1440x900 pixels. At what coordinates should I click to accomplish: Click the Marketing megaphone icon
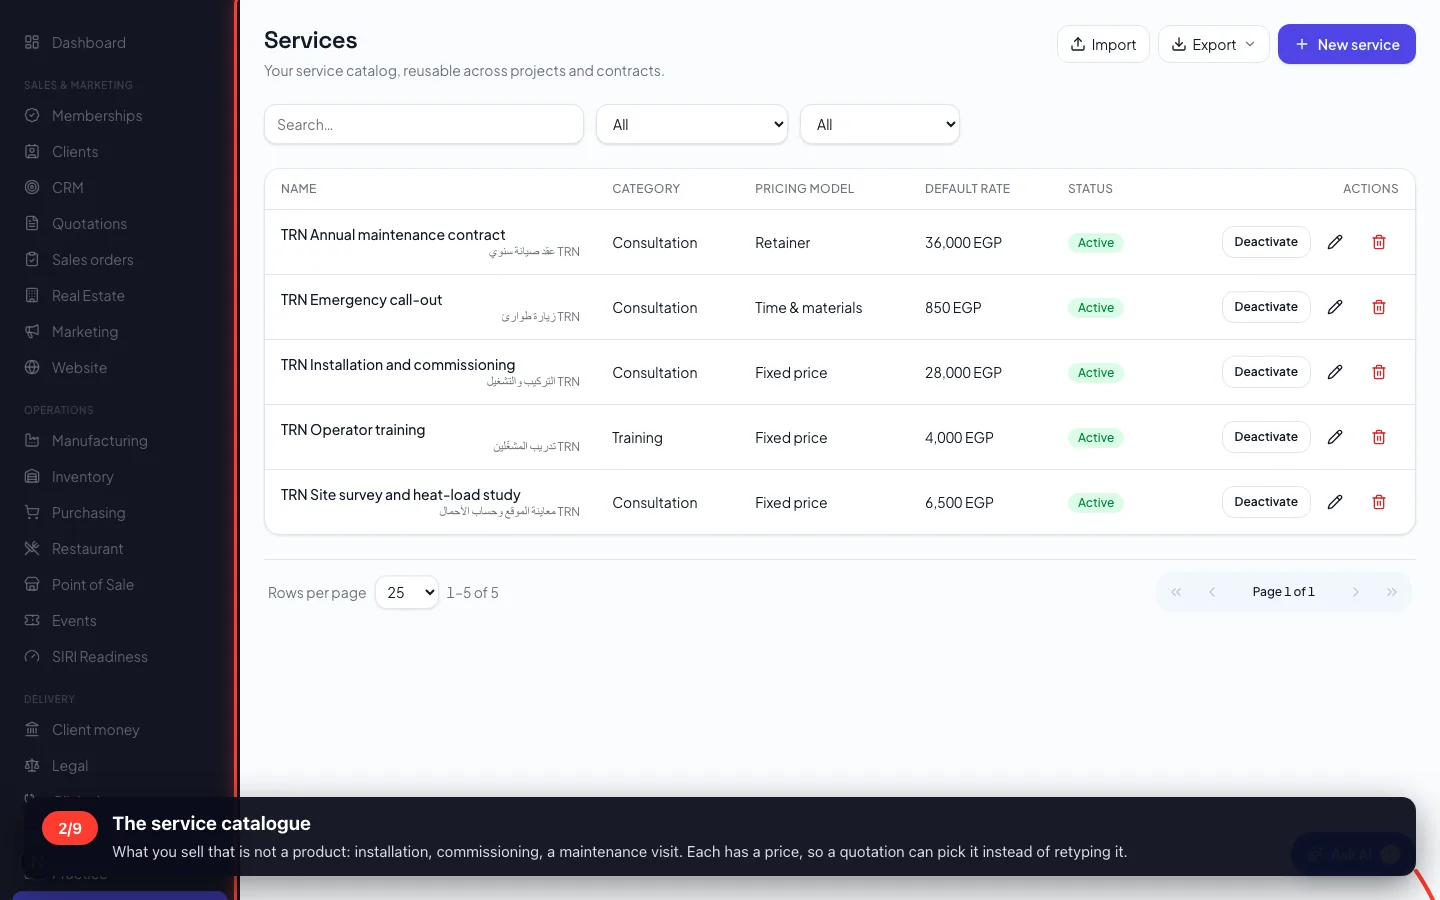click(32, 332)
